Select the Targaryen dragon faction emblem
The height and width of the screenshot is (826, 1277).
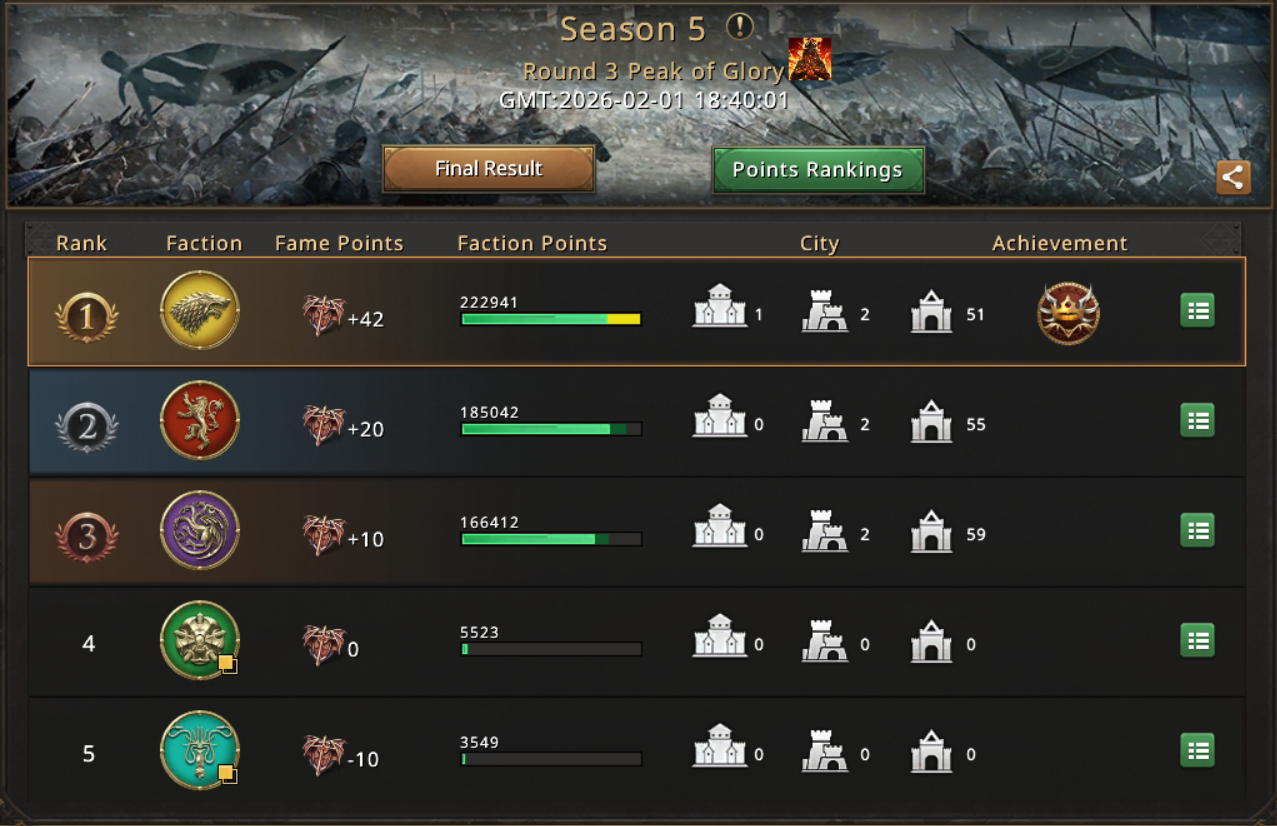[199, 530]
